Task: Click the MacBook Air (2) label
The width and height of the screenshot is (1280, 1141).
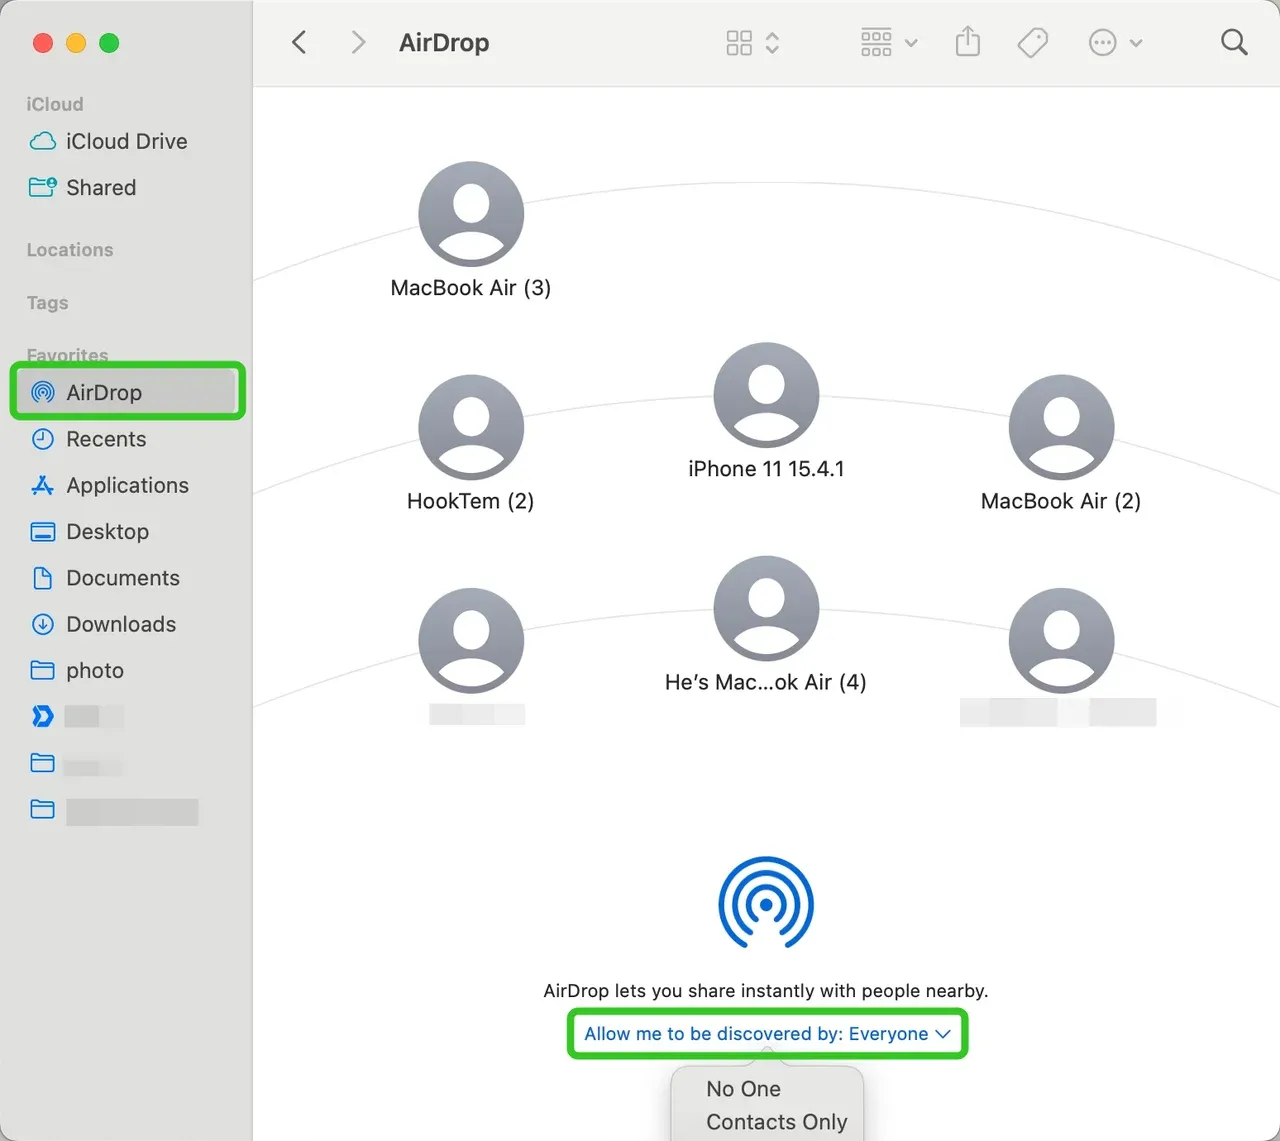Action: point(1061,501)
